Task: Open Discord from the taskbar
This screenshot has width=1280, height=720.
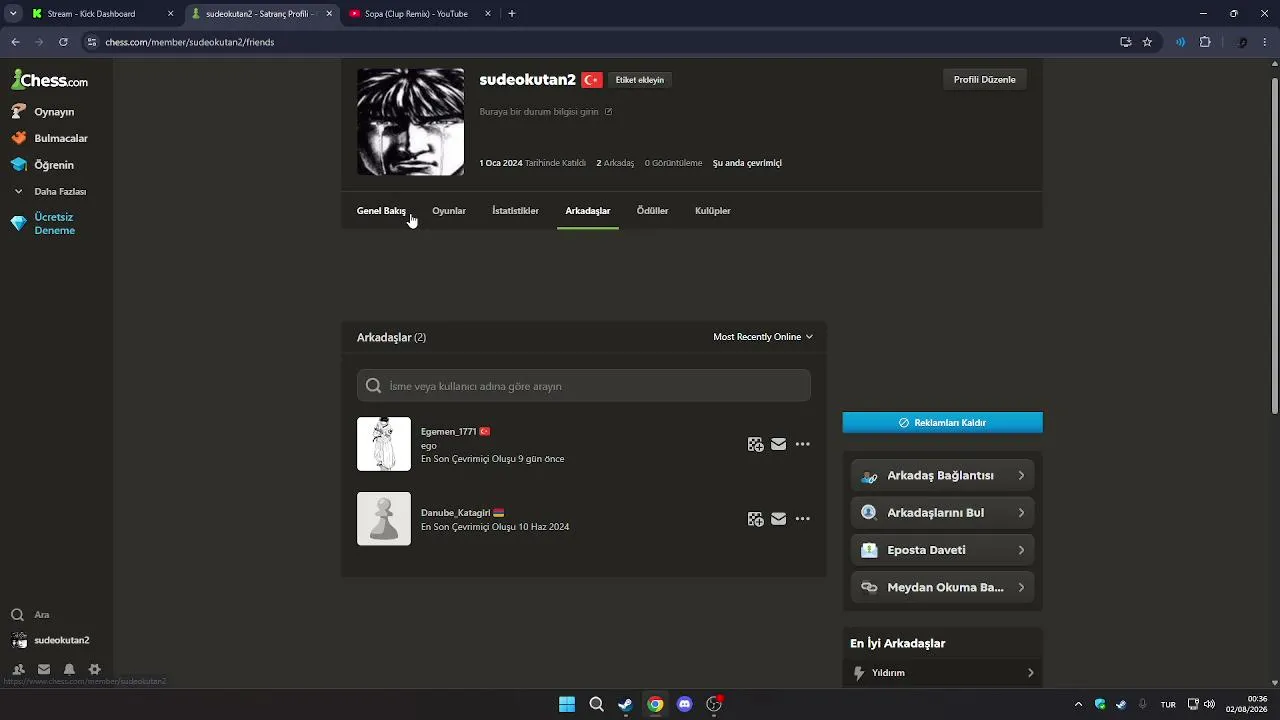Action: point(684,704)
